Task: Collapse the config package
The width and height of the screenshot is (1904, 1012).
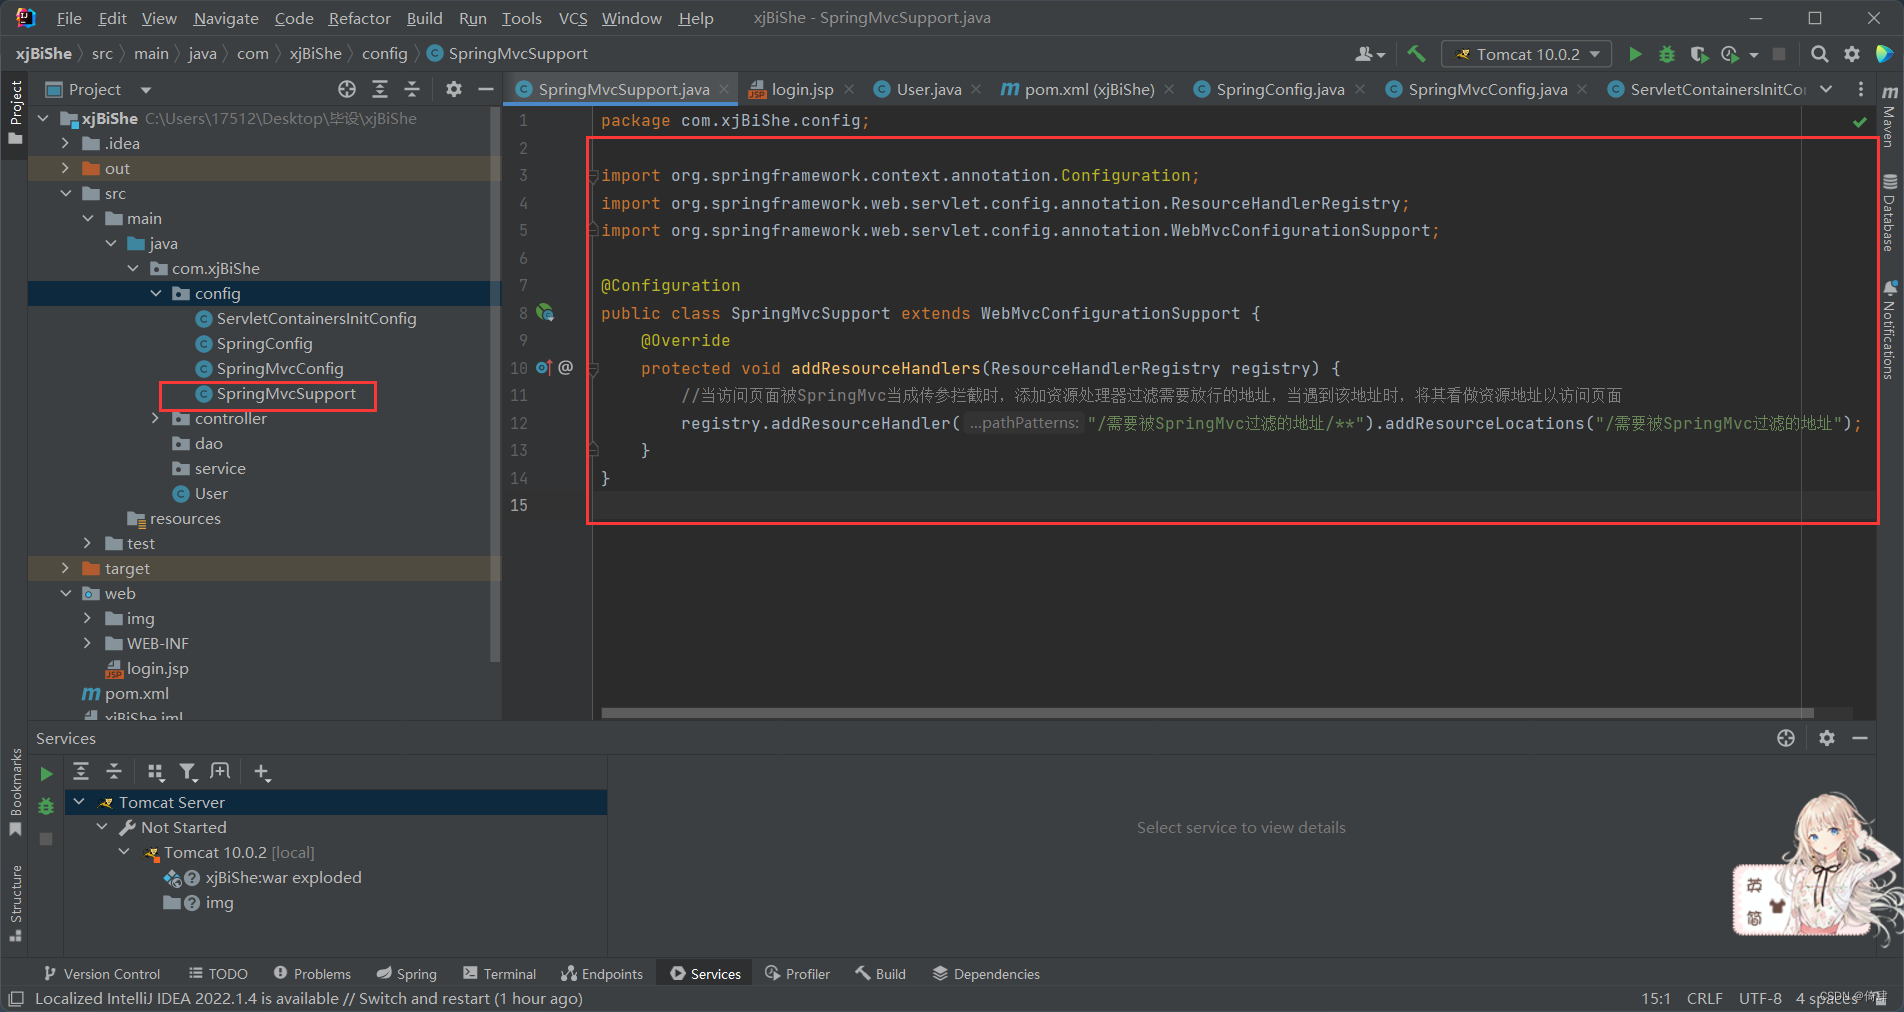Action: [x=156, y=293]
